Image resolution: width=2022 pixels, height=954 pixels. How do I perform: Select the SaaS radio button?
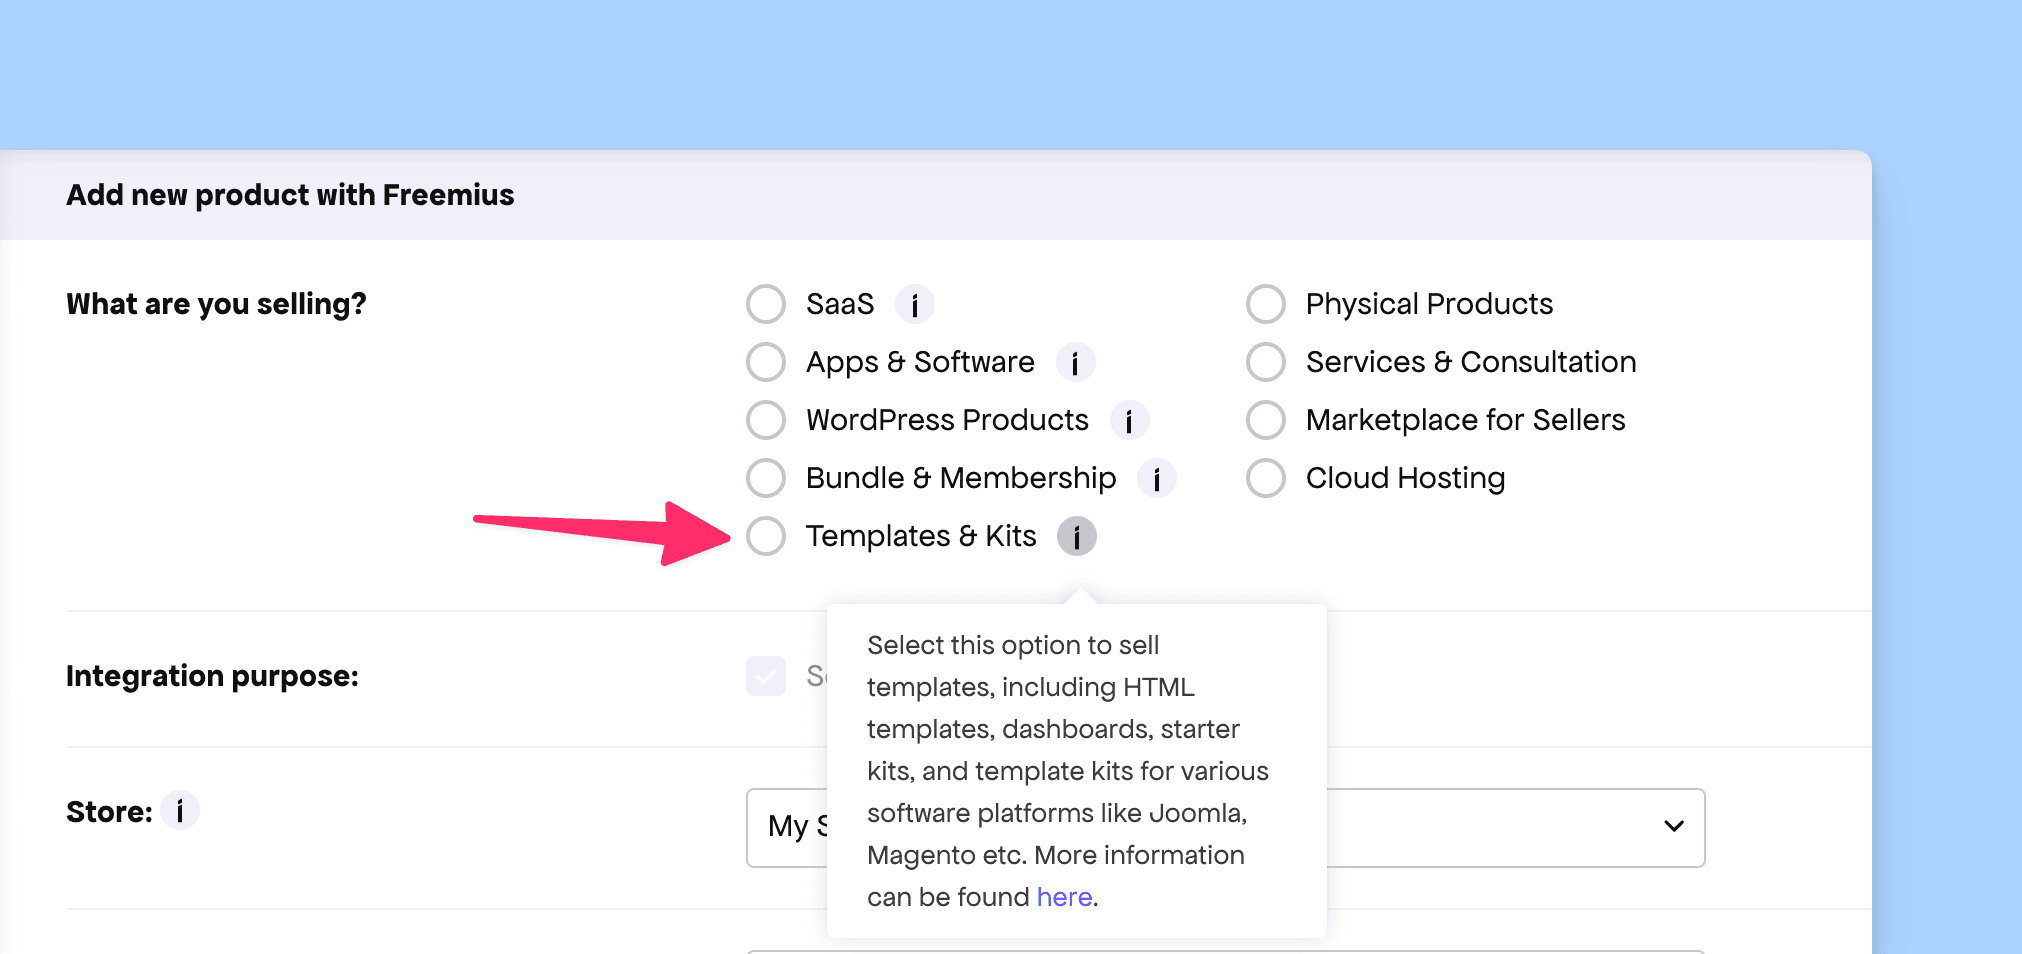[x=766, y=304]
